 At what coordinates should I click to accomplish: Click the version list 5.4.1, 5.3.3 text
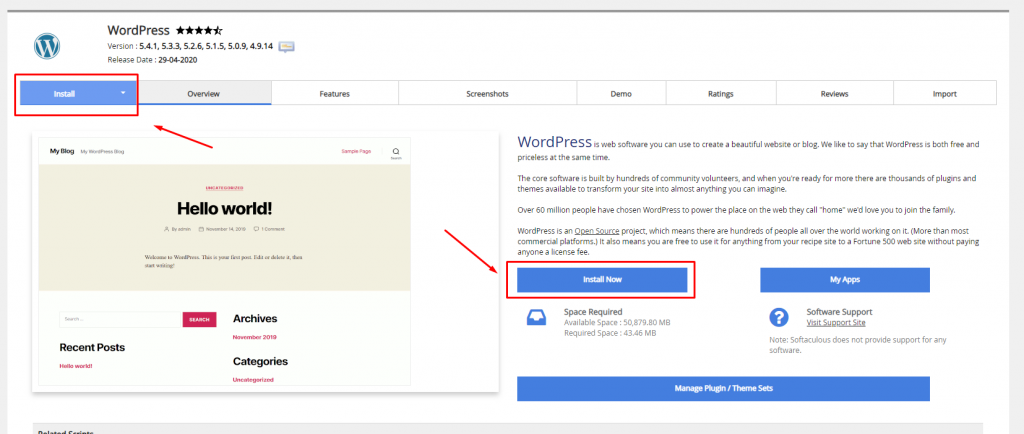(206, 46)
